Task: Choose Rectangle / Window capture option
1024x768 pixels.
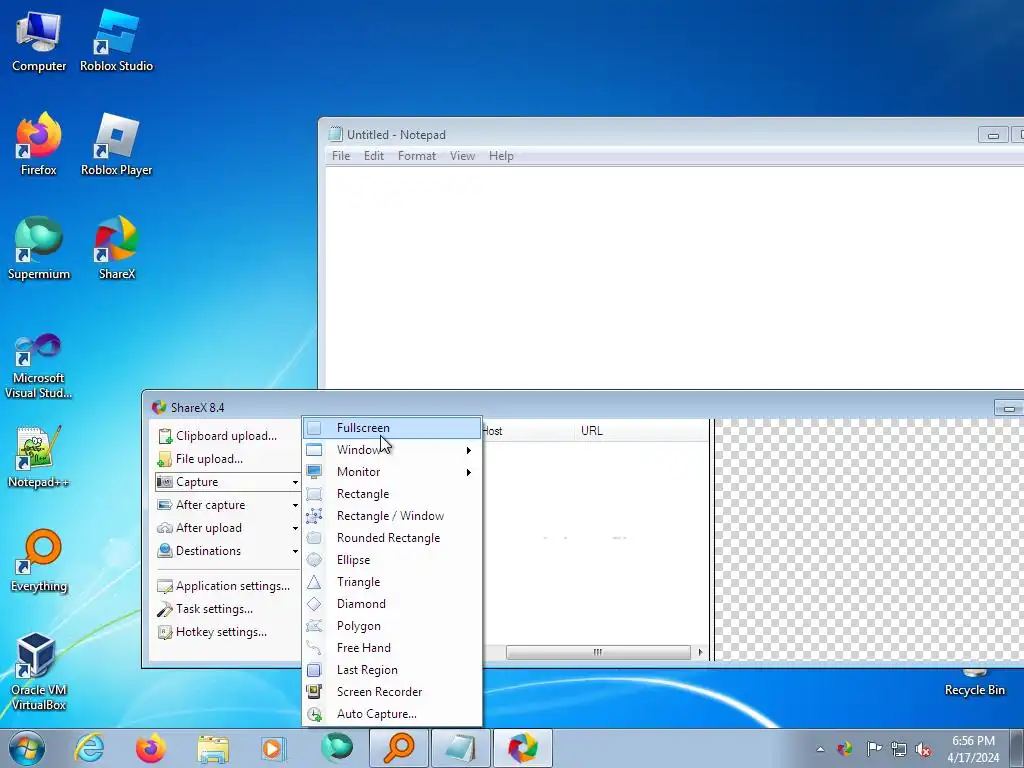Action: coord(392,516)
